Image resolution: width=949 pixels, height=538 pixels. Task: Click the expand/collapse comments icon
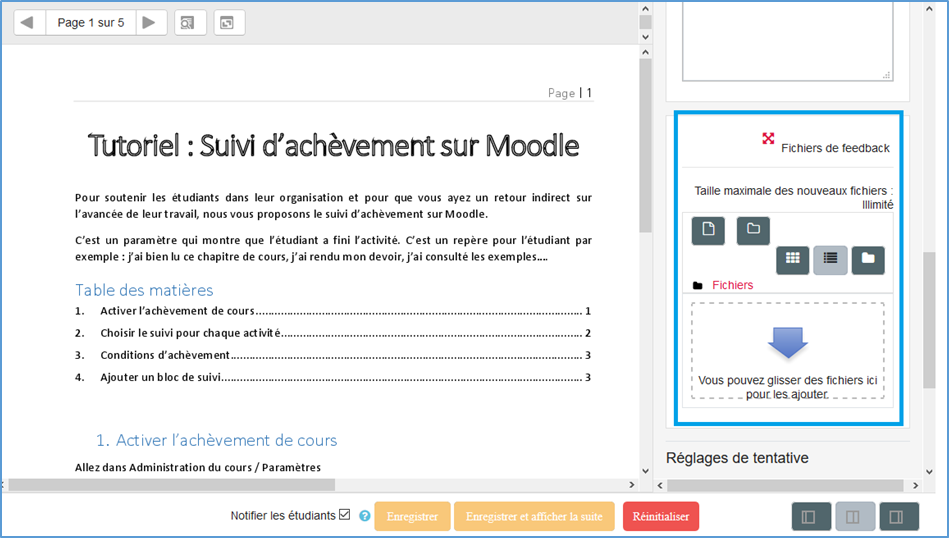click(x=229, y=23)
